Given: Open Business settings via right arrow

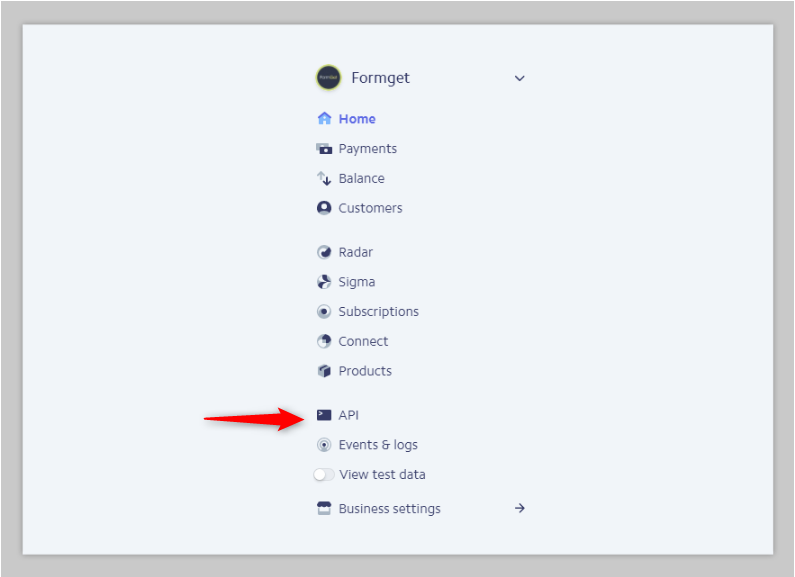Looking at the screenshot, I should click(520, 508).
